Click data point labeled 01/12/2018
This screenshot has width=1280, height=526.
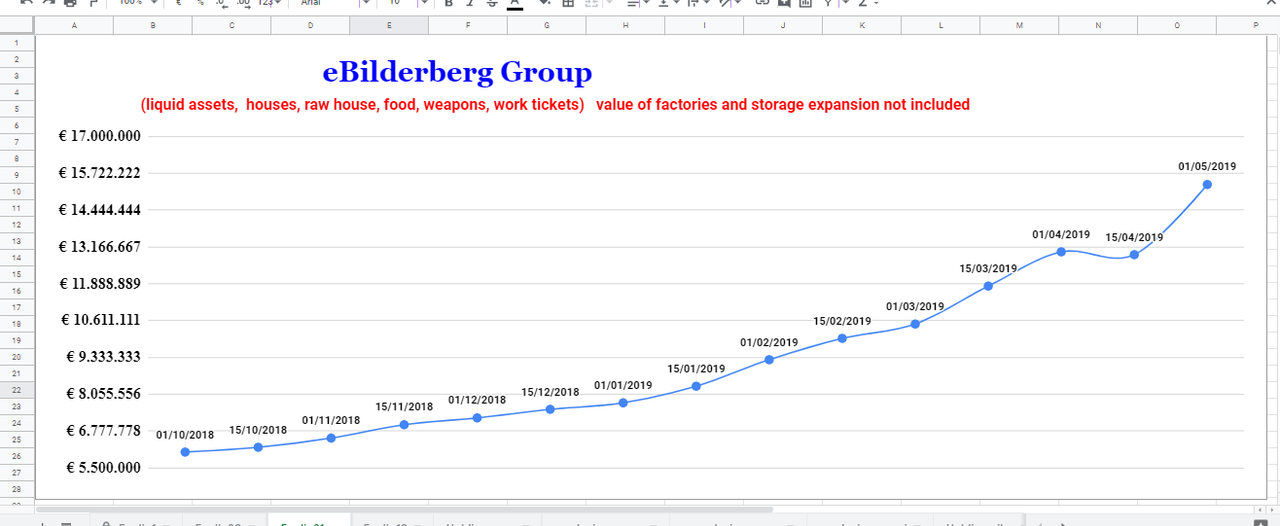pyautogui.click(x=477, y=417)
